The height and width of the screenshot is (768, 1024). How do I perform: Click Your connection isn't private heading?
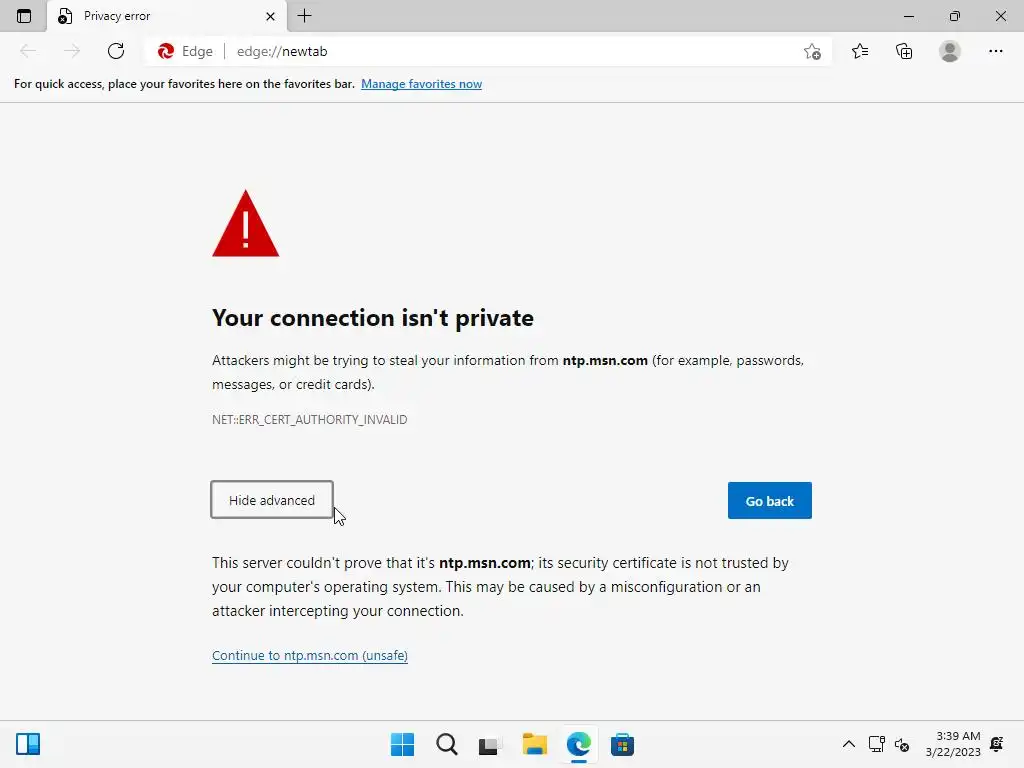pyautogui.click(x=373, y=318)
